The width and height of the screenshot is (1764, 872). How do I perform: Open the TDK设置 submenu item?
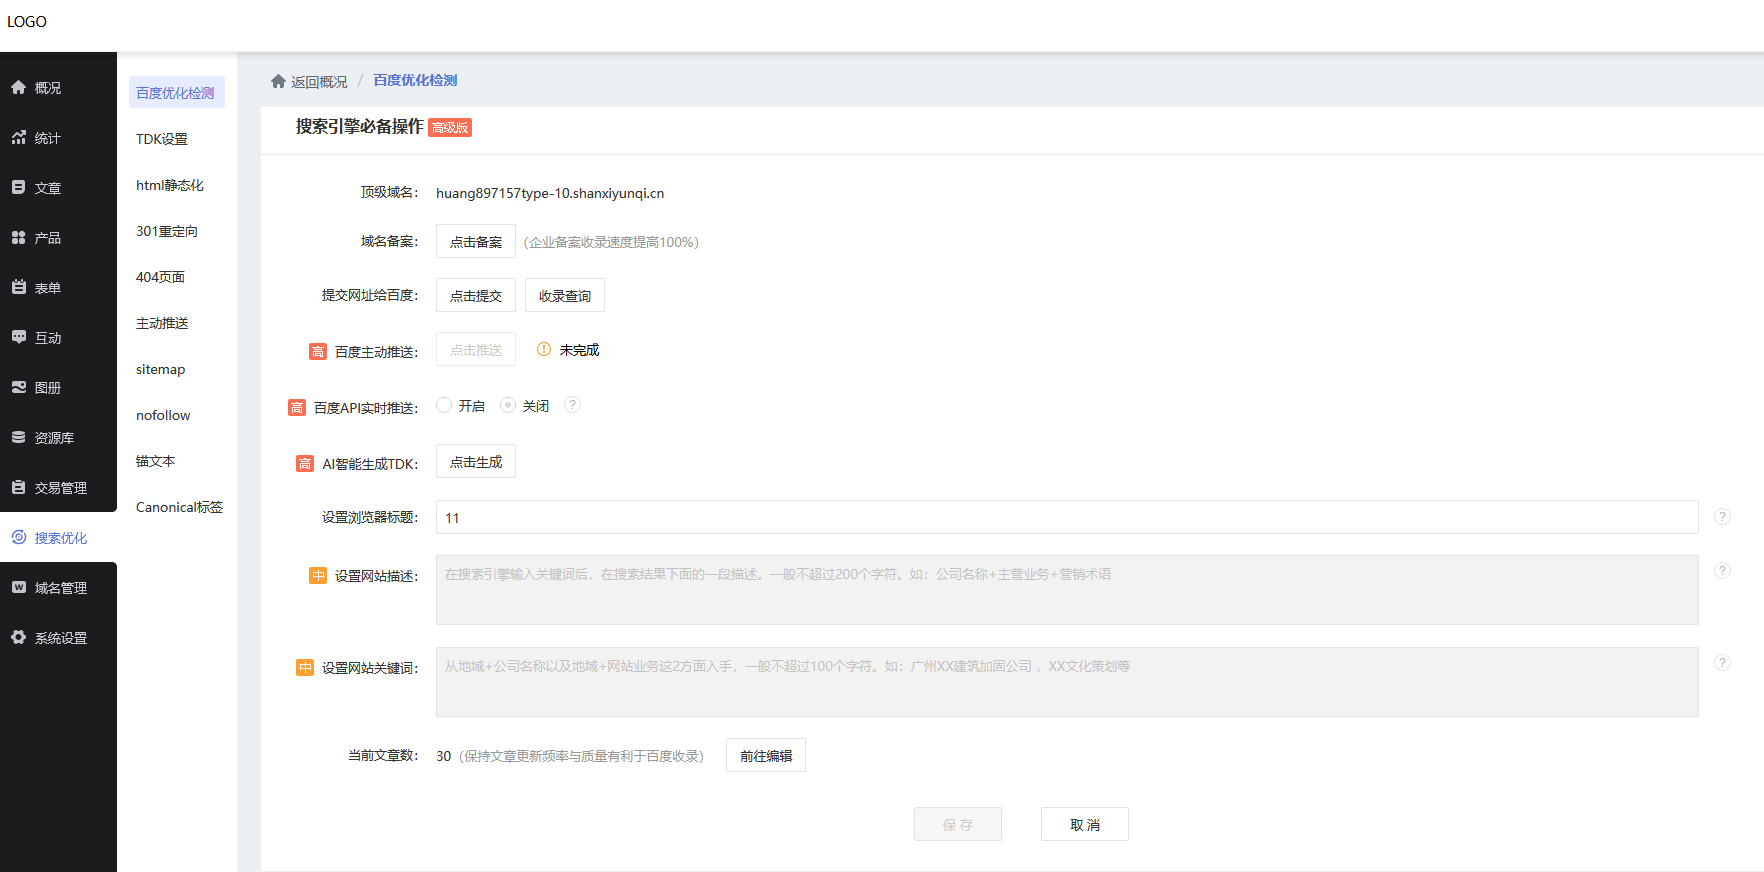pos(162,139)
